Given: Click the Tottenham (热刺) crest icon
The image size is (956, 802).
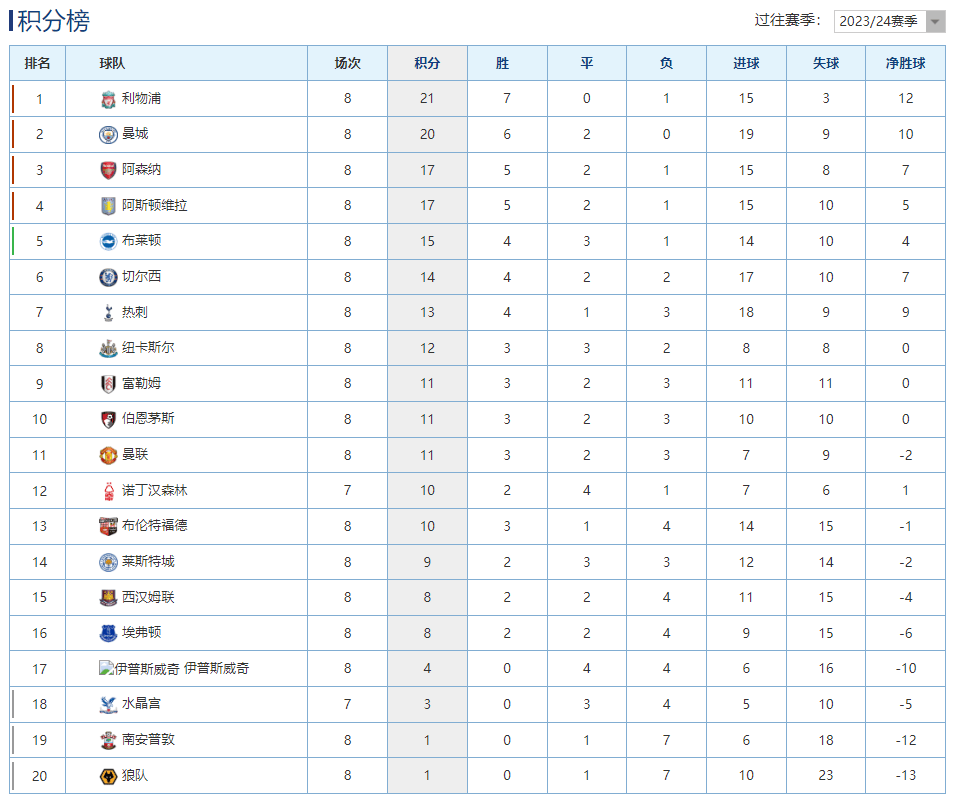Looking at the screenshot, I should tap(108, 313).
